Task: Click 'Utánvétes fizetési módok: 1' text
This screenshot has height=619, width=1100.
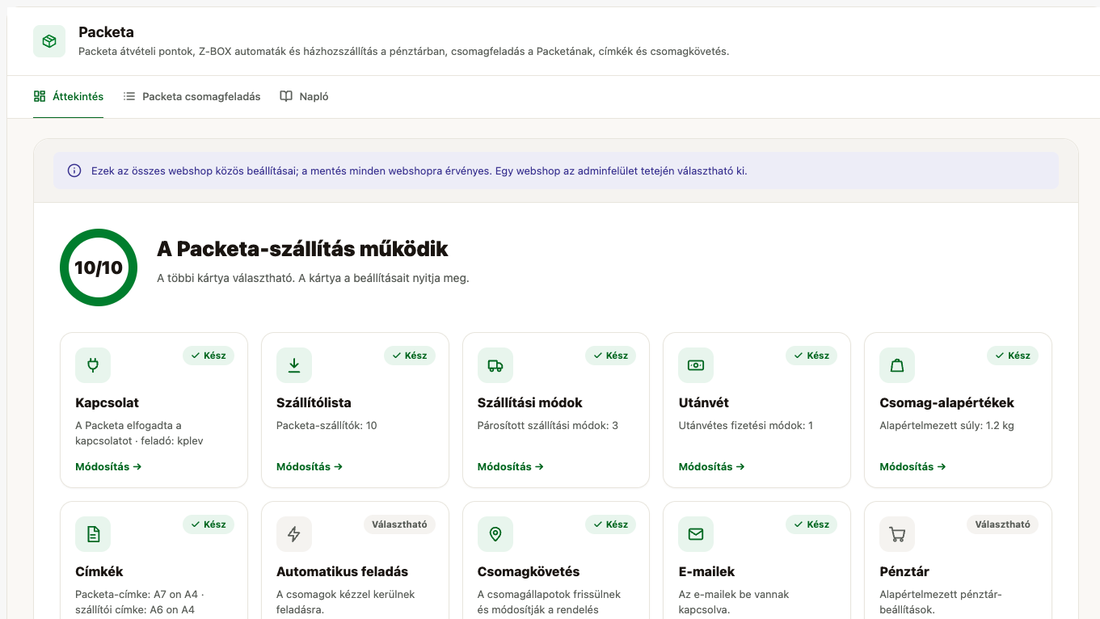Action: tap(746, 425)
